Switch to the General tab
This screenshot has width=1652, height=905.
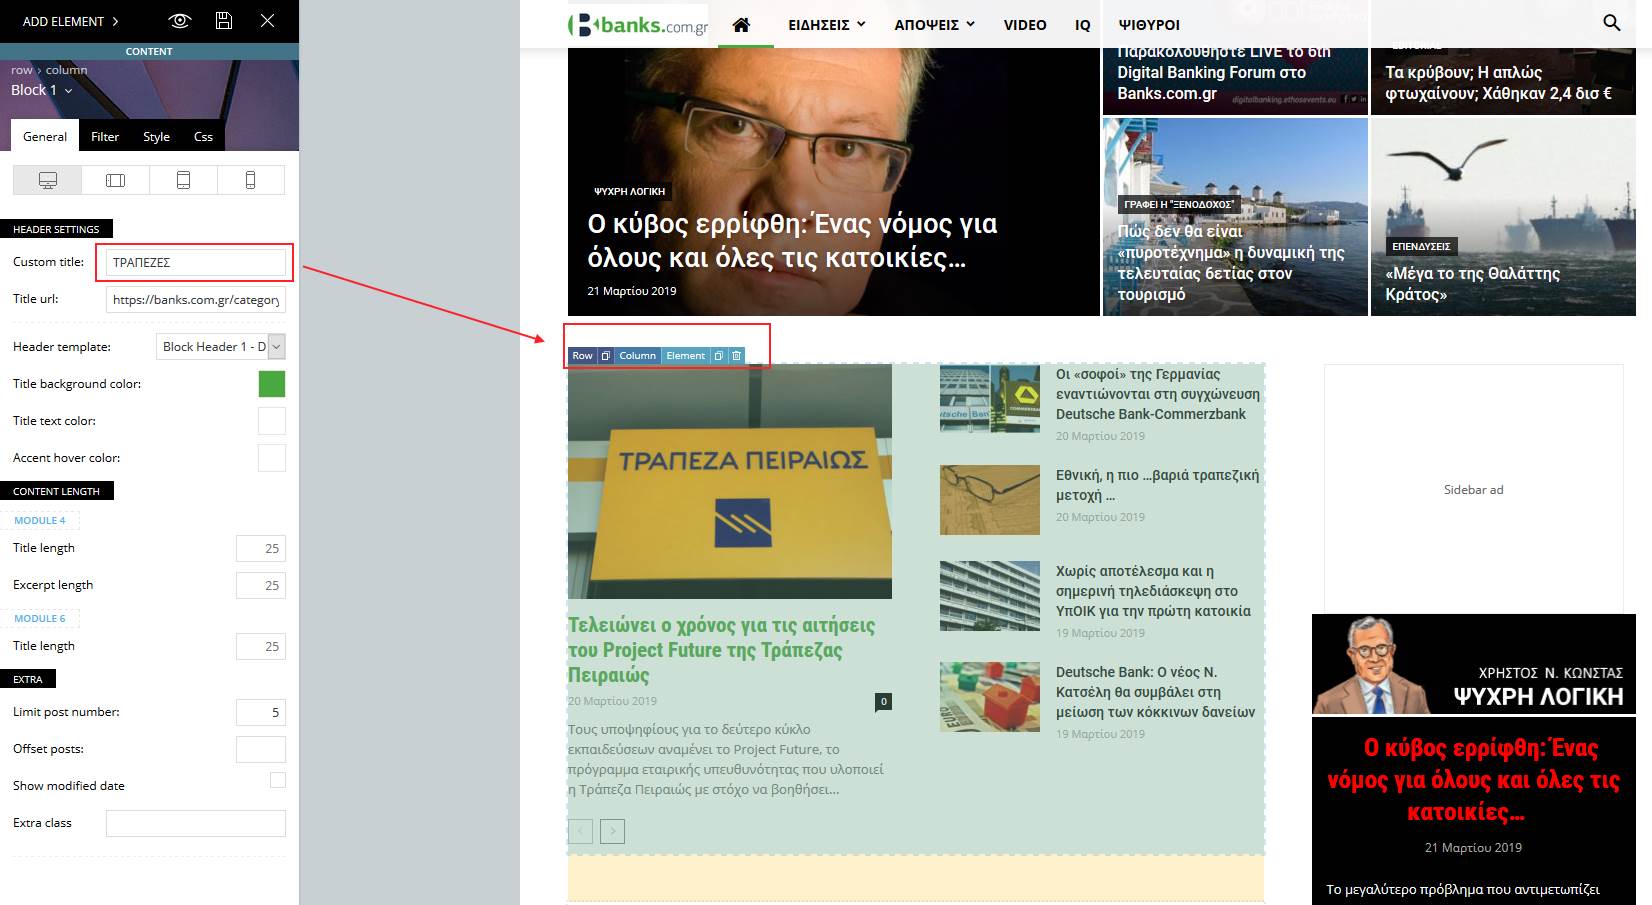click(45, 136)
